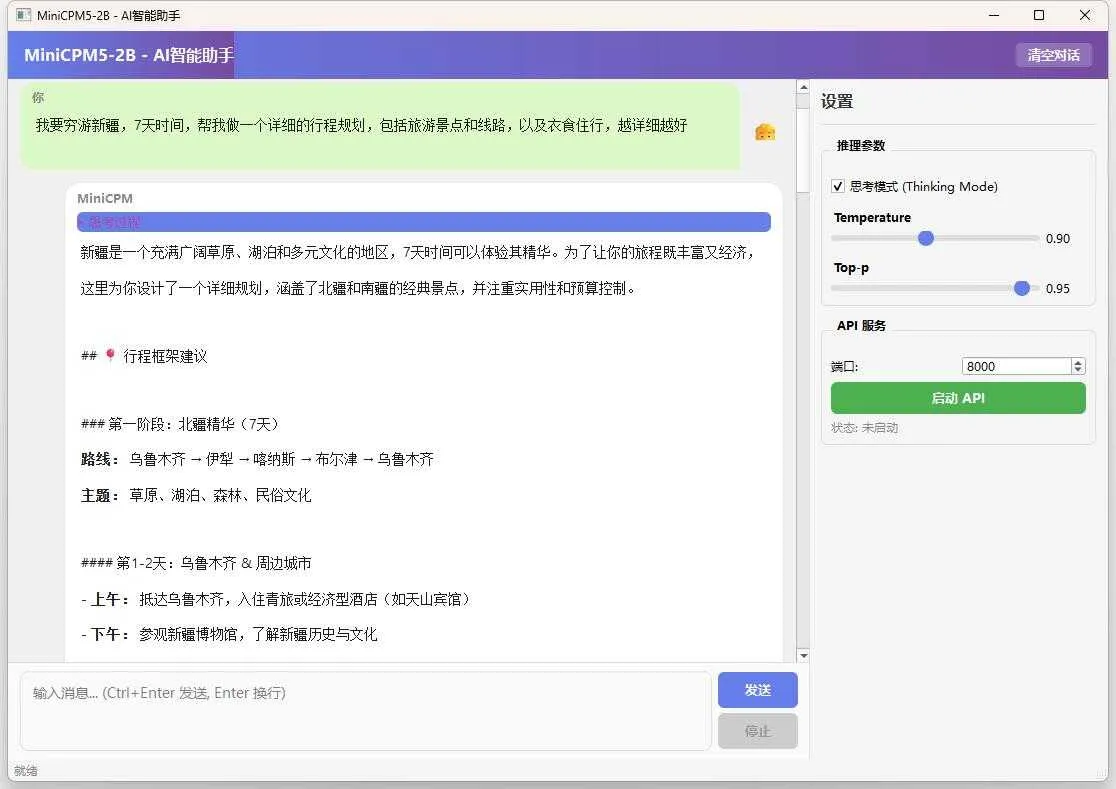Screen dimensions: 1116x789
Task: Click the 就绪 status bar text
Action: [26, 771]
